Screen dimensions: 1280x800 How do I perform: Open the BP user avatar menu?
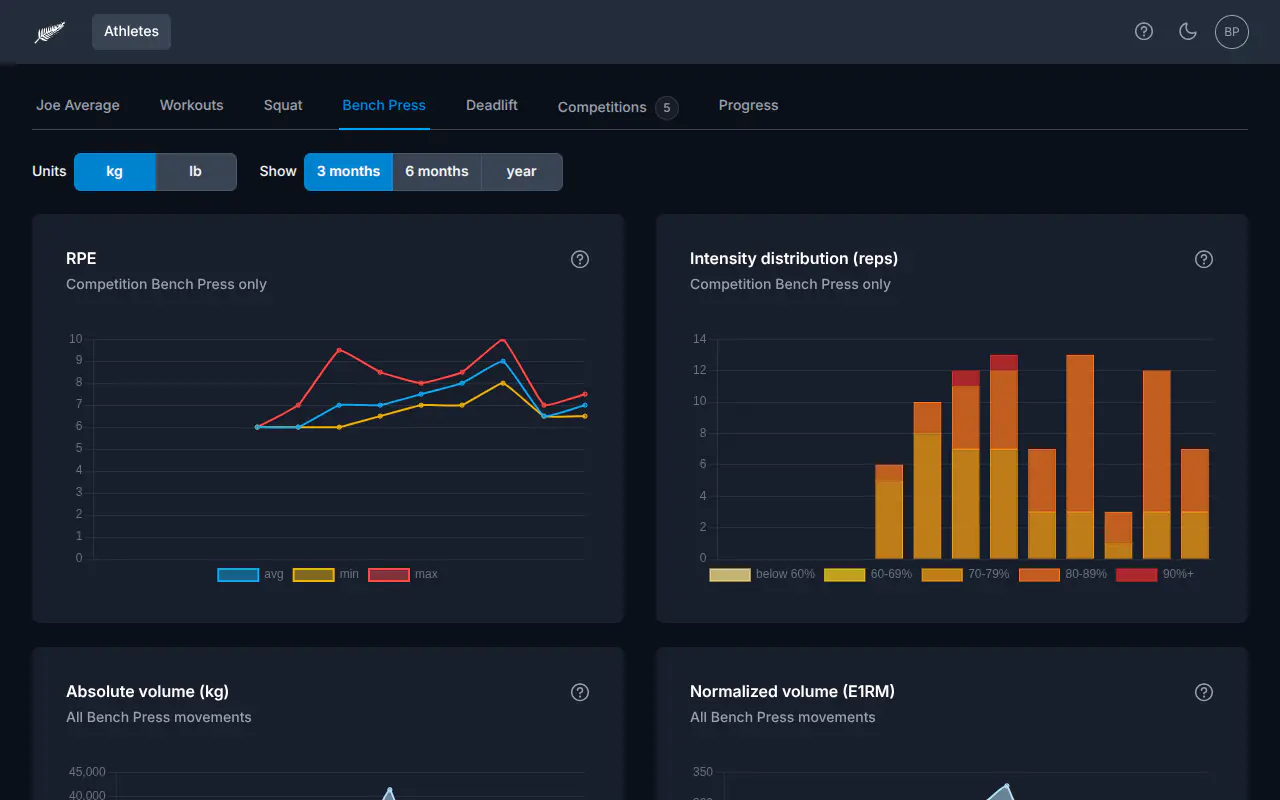click(1232, 32)
